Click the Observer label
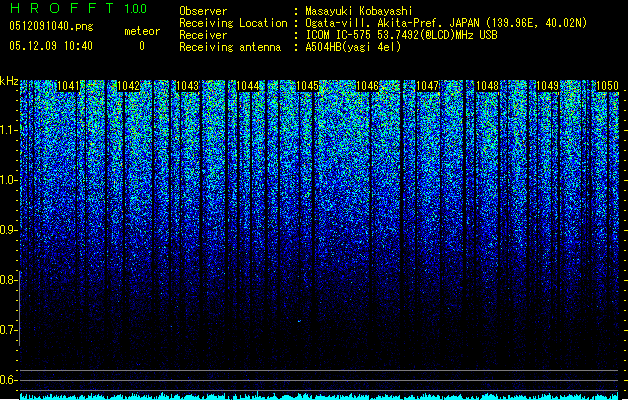The height and width of the screenshot is (400, 629). coord(203,11)
